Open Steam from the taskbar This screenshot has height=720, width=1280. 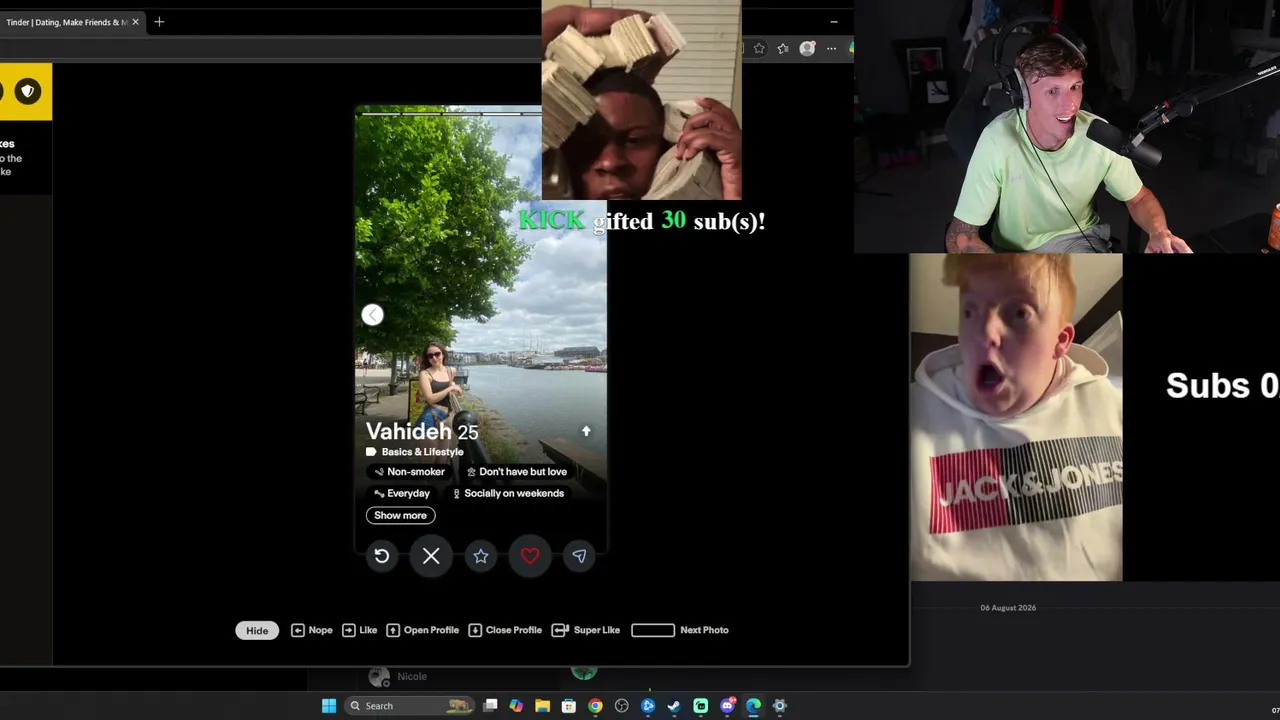pyautogui.click(x=674, y=706)
